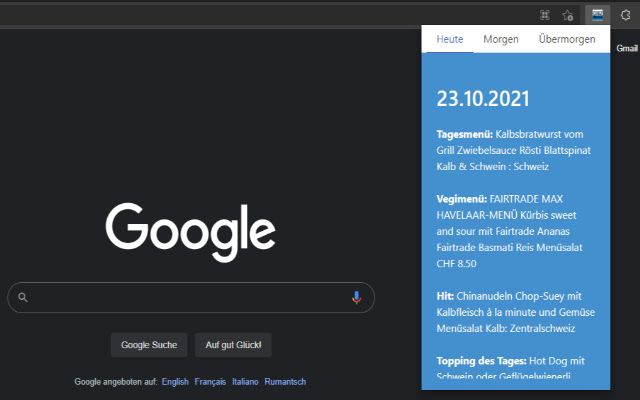Open the Gmail link
This screenshot has height=400, width=640.
(627, 48)
